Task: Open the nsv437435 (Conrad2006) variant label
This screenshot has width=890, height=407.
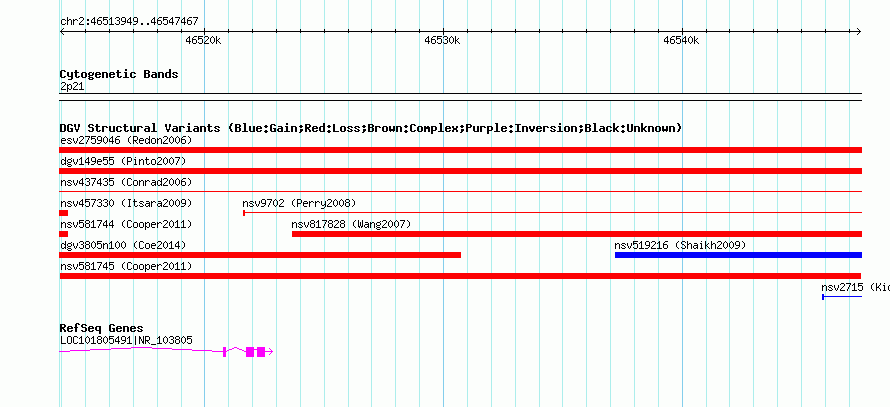Action: (x=126, y=182)
